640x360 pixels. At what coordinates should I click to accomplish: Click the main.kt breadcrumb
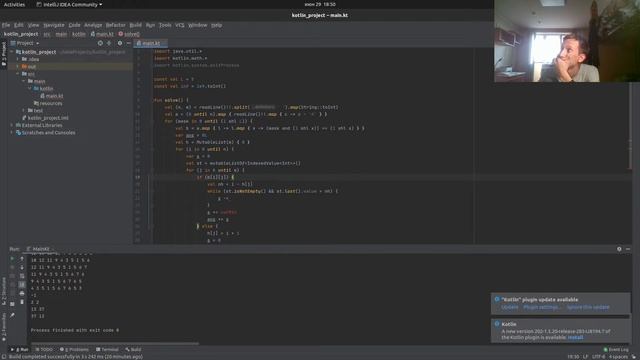coord(102,34)
